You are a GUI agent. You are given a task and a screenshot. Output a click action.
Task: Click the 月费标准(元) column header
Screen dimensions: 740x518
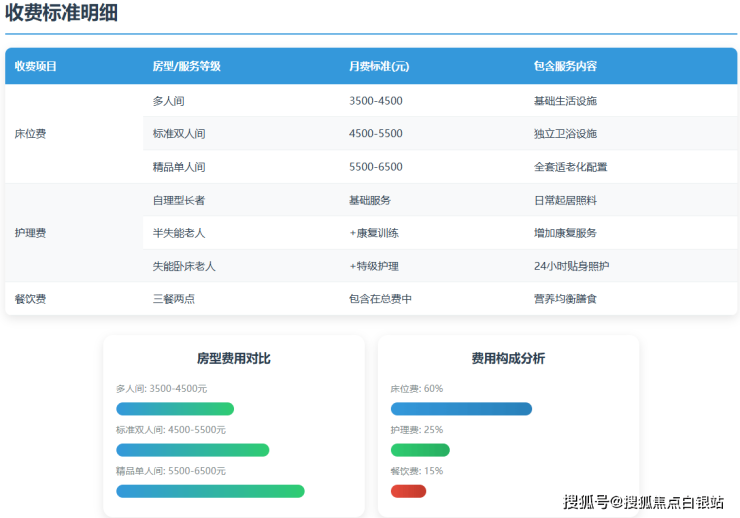379,66
